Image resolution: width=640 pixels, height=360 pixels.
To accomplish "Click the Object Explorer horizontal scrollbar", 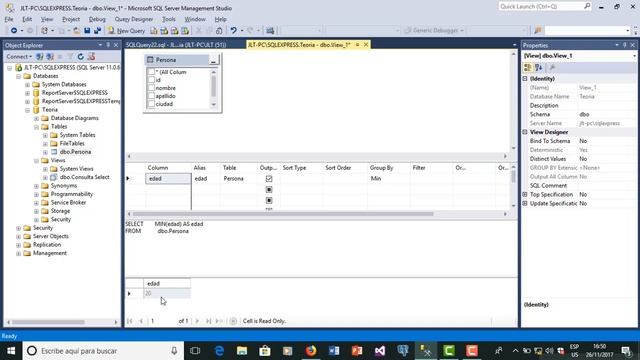I will point(48,322).
